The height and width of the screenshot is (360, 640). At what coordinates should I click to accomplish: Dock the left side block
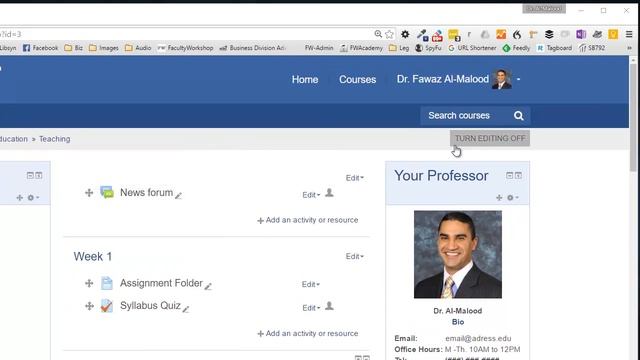pyautogui.click(x=39, y=176)
